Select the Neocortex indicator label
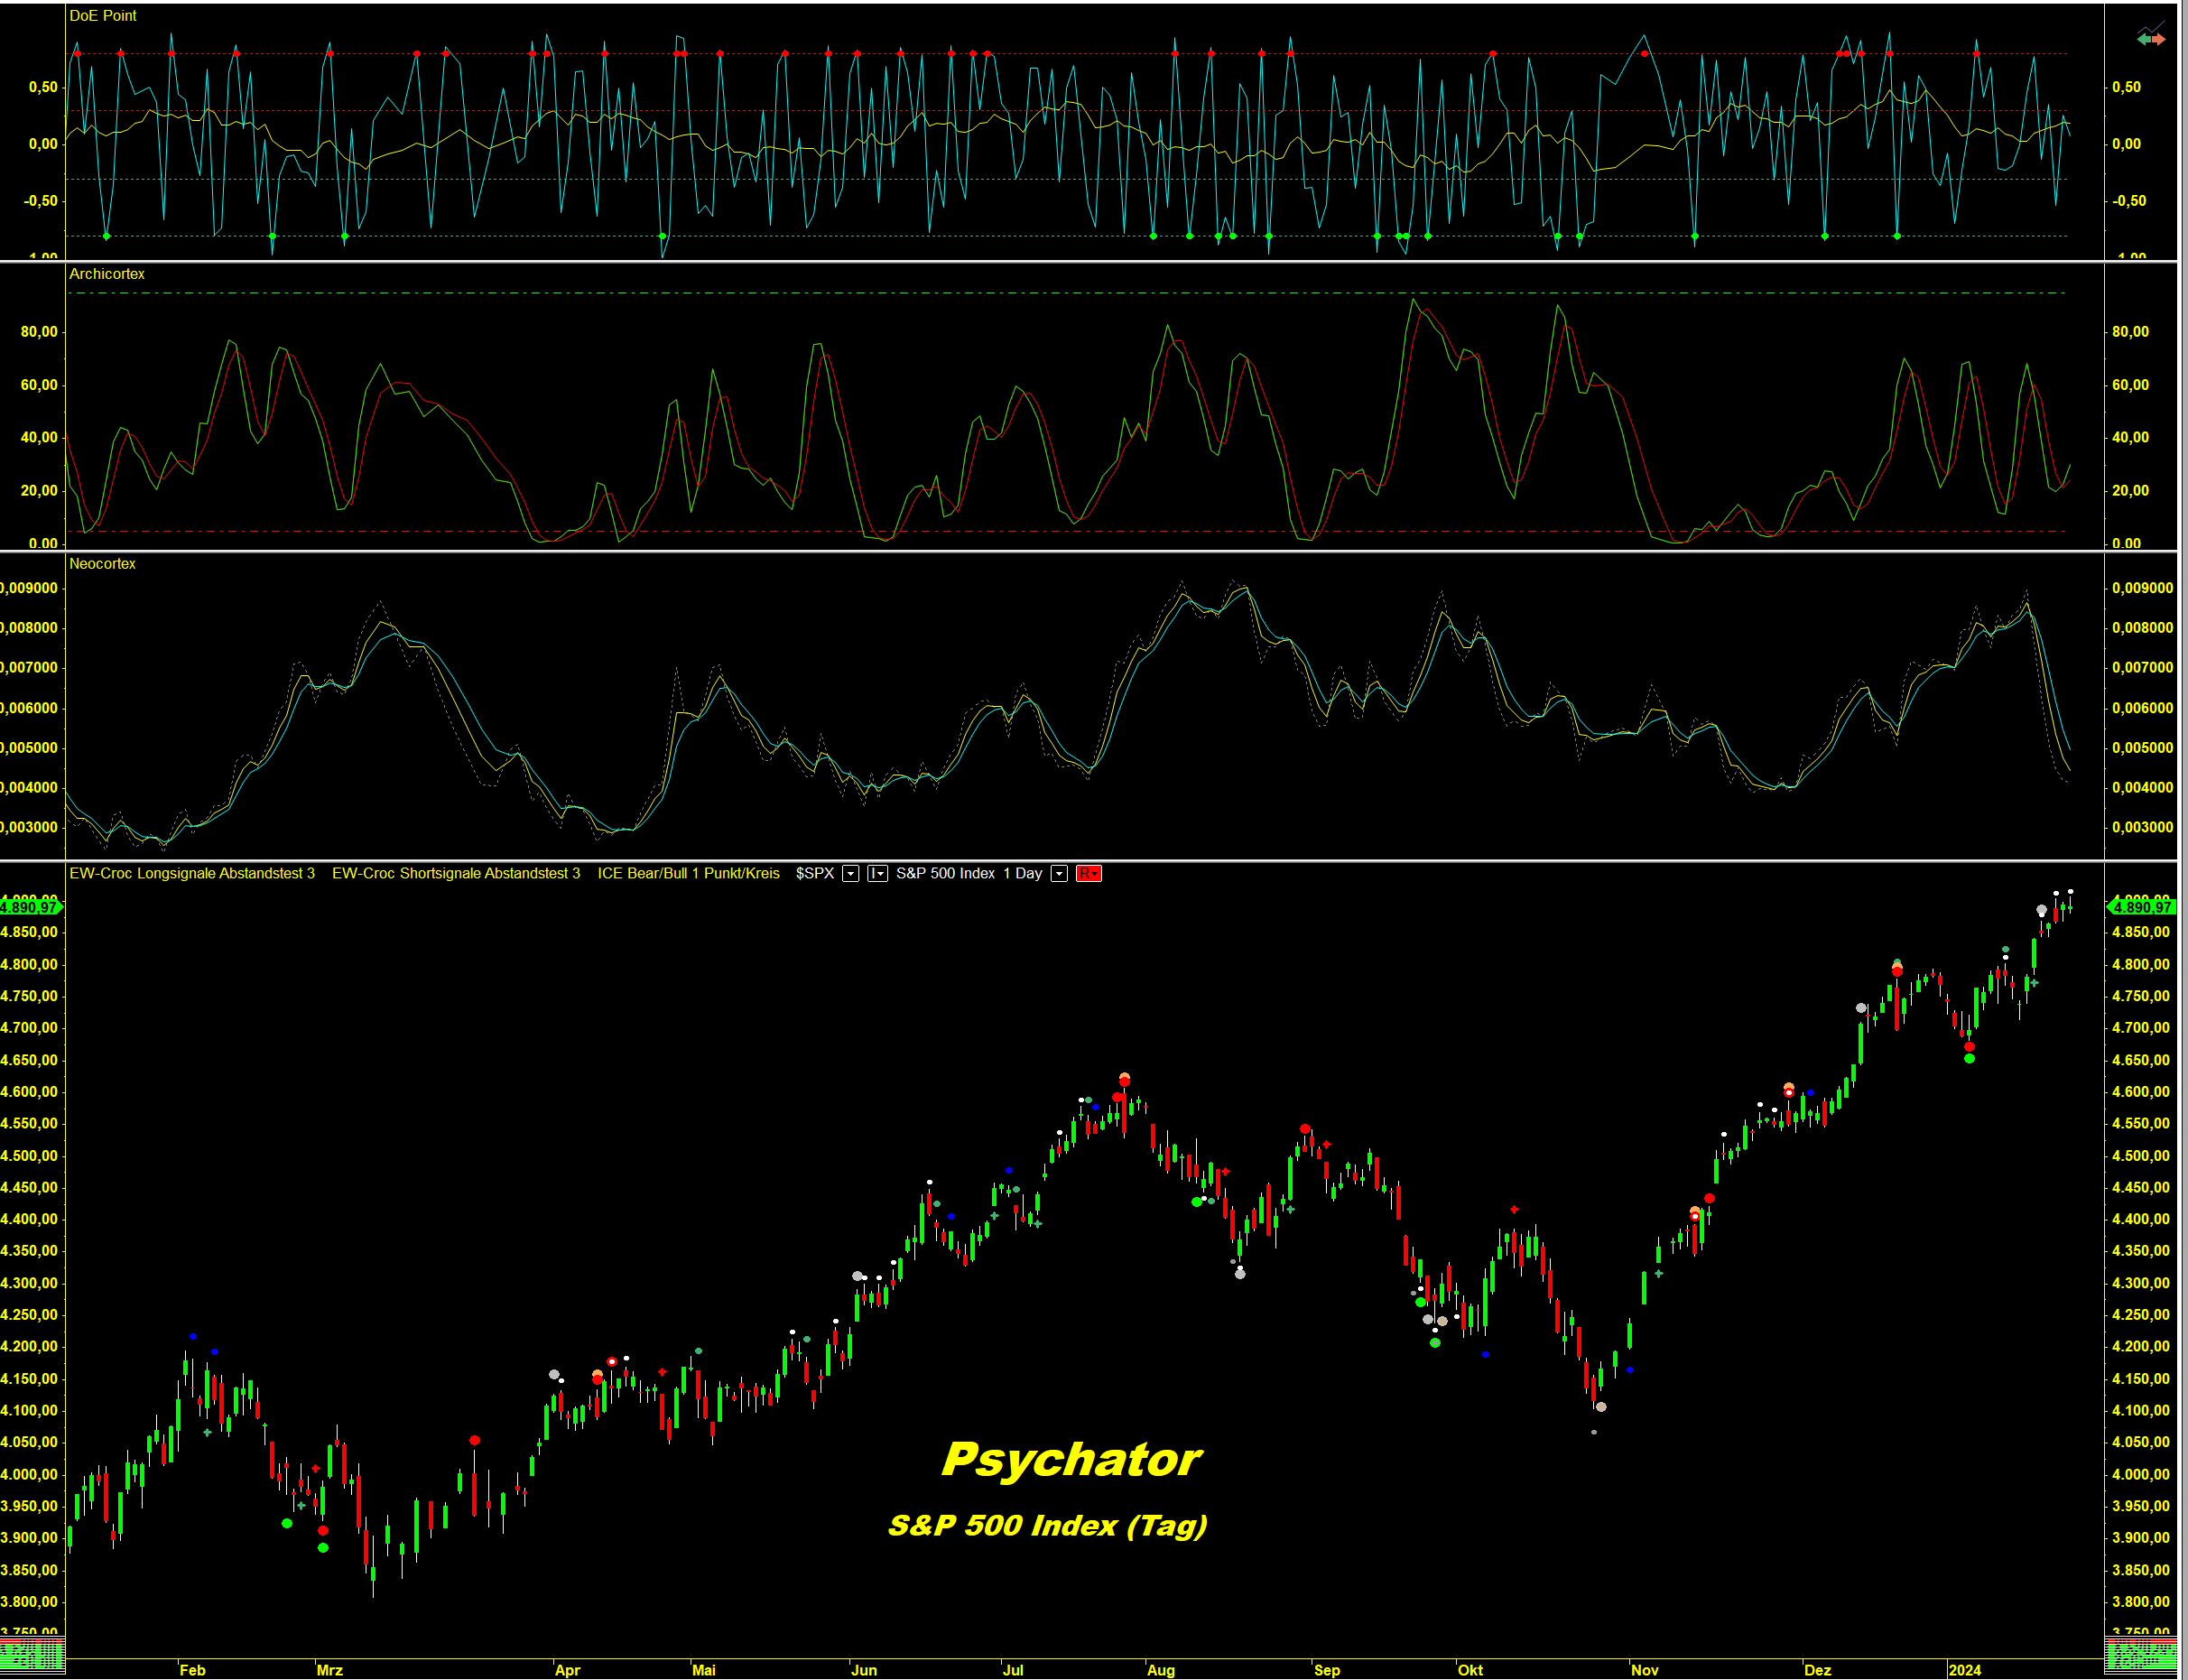 [103, 564]
